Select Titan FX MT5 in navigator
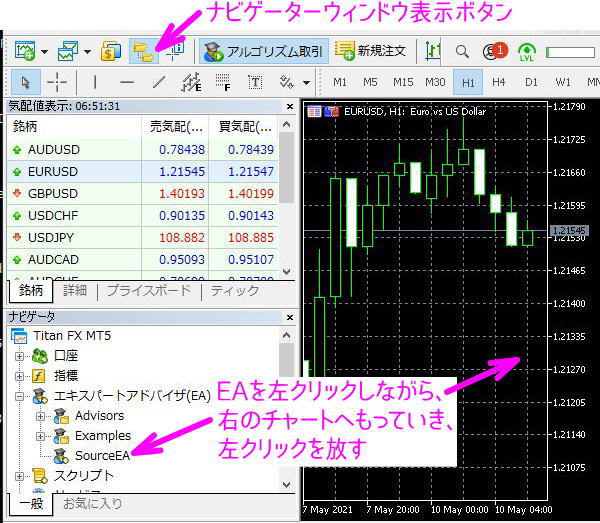 tap(61, 336)
